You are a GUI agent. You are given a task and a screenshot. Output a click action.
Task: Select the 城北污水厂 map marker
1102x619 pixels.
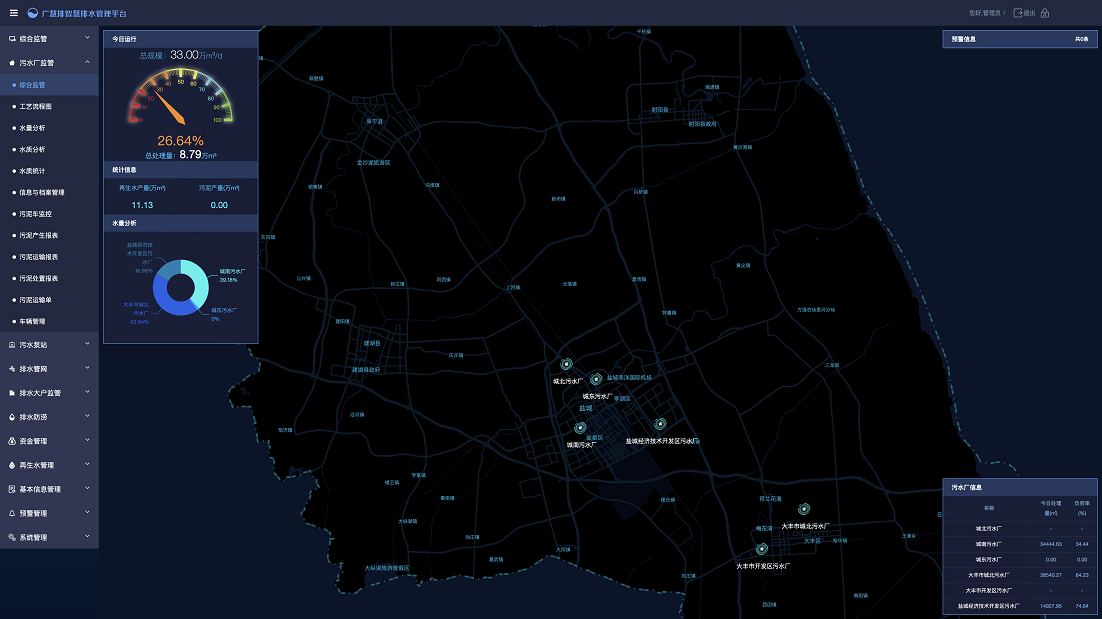point(566,364)
